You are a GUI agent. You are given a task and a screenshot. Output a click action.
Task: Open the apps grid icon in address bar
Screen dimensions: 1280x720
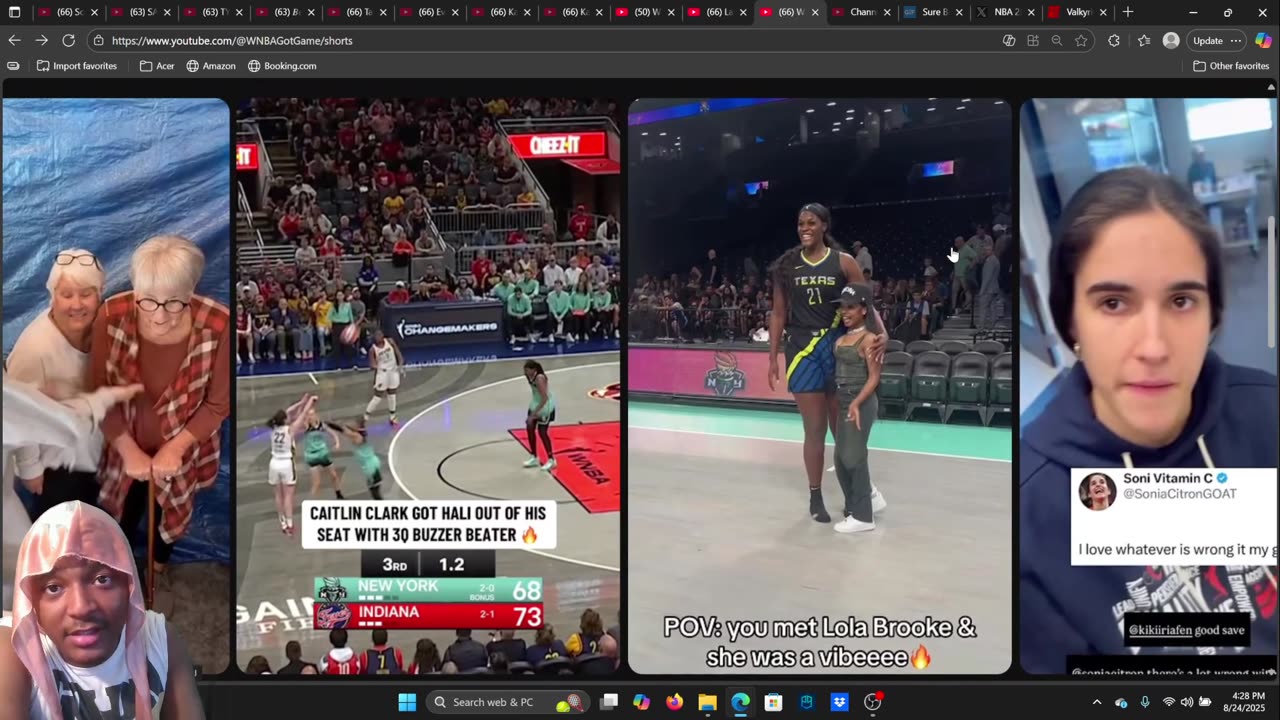click(x=1033, y=41)
